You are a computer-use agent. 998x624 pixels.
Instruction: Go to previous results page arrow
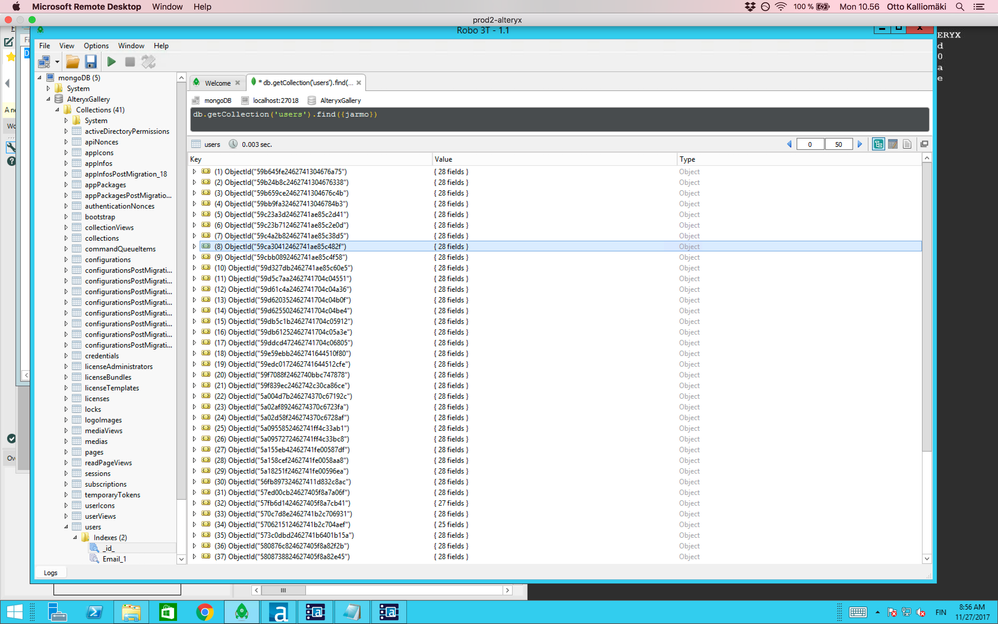789,145
